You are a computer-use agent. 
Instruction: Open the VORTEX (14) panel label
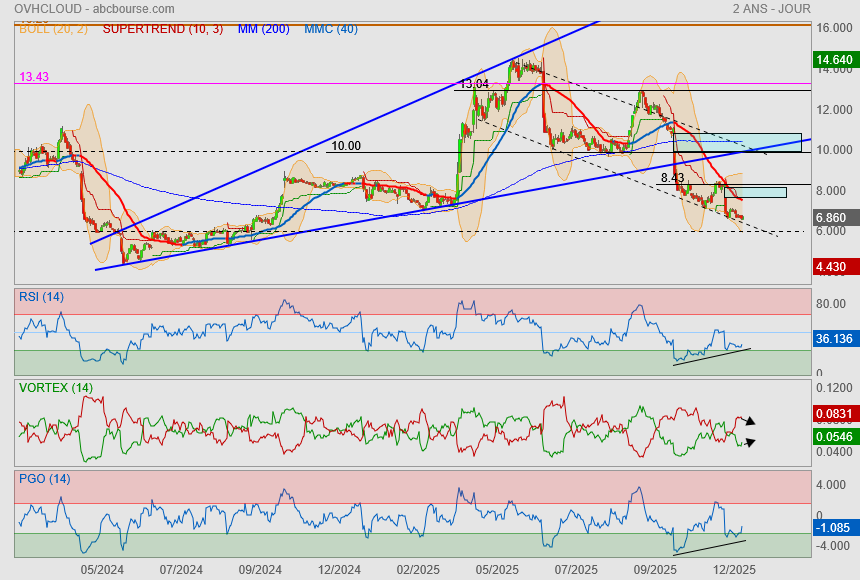(56, 388)
